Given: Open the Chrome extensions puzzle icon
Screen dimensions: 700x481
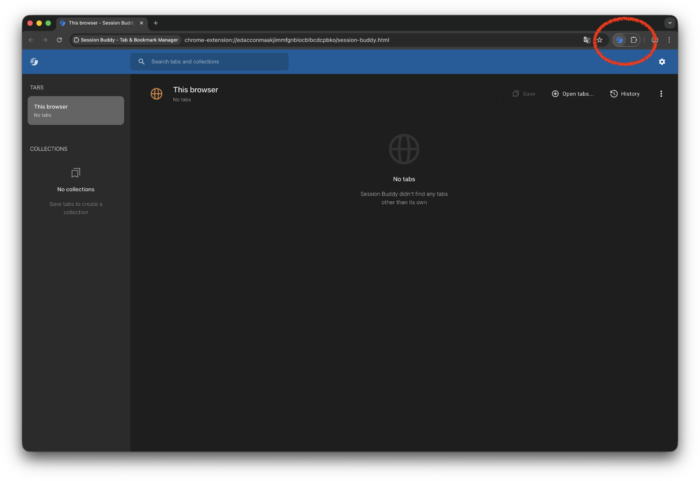Looking at the screenshot, I should pyautogui.click(x=634, y=40).
